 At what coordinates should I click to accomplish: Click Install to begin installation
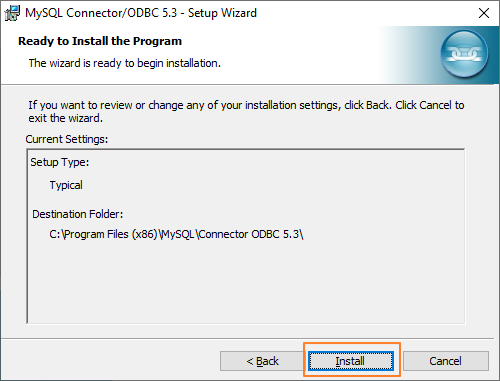(x=351, y=361)
